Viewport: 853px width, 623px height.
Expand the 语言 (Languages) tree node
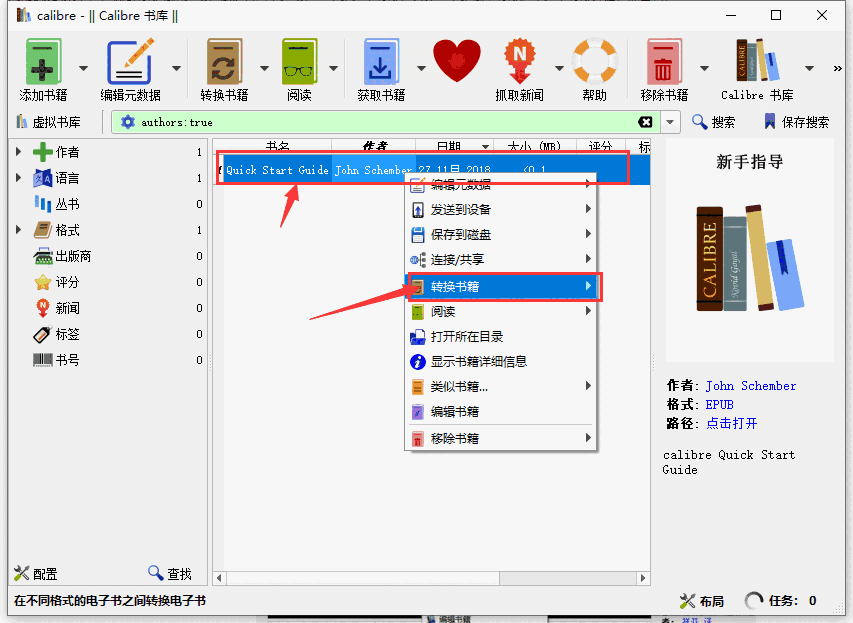18,178
